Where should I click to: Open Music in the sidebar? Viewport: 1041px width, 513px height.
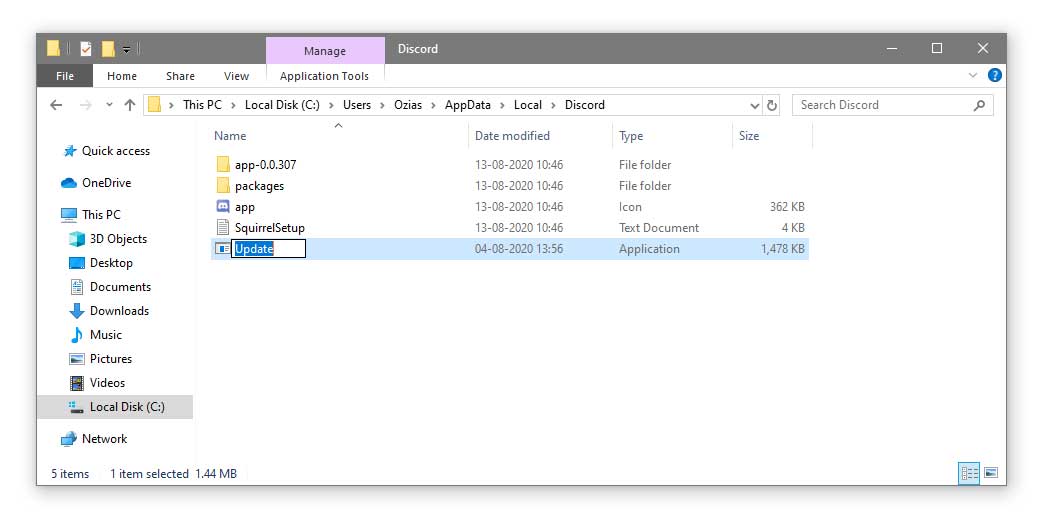(106, 334)
